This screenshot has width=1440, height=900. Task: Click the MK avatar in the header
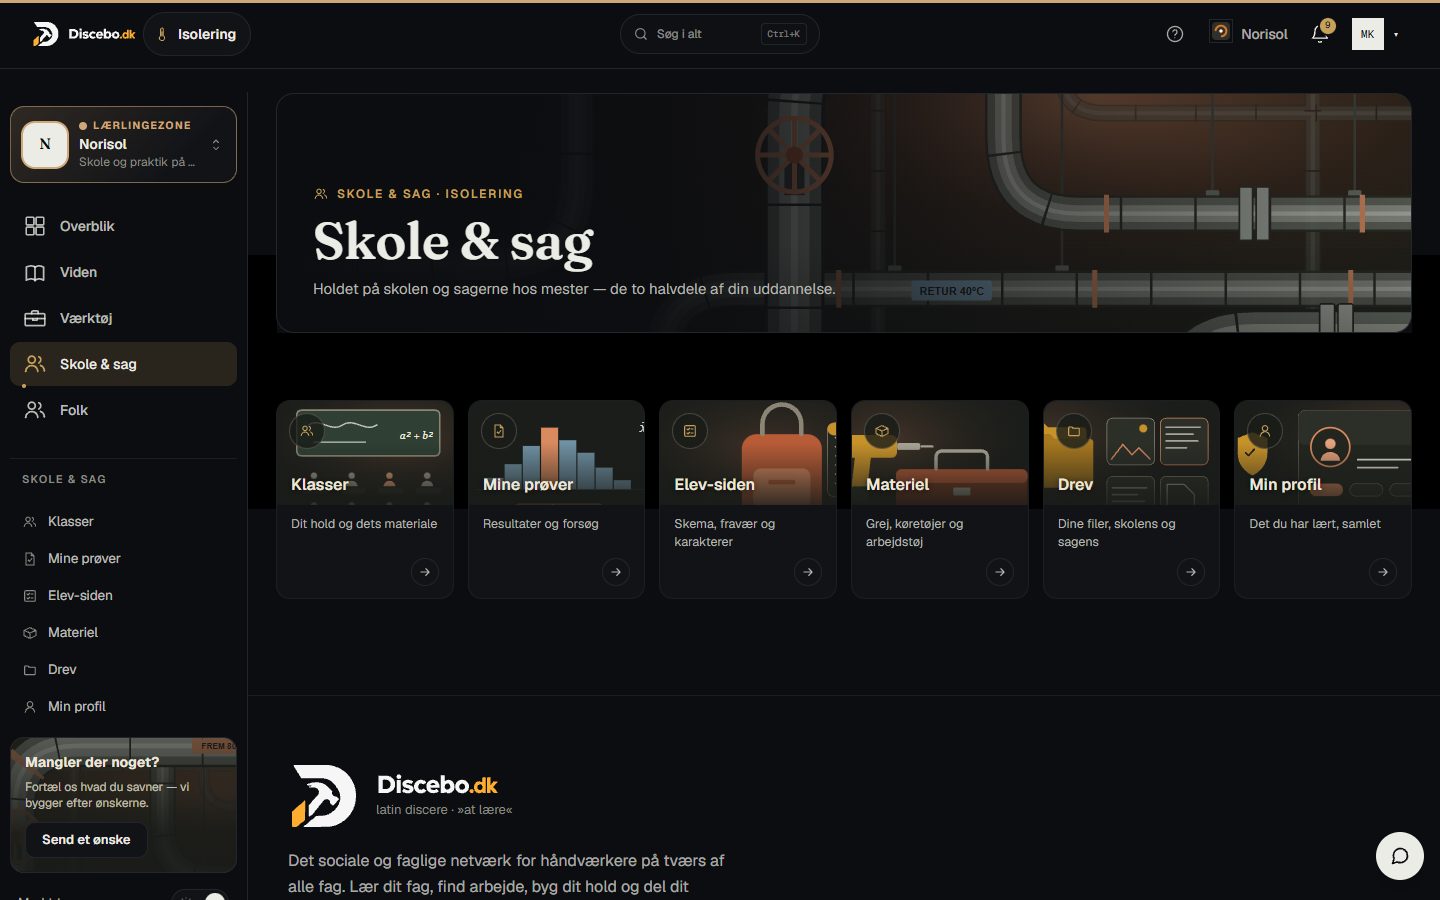point(1367,34)
